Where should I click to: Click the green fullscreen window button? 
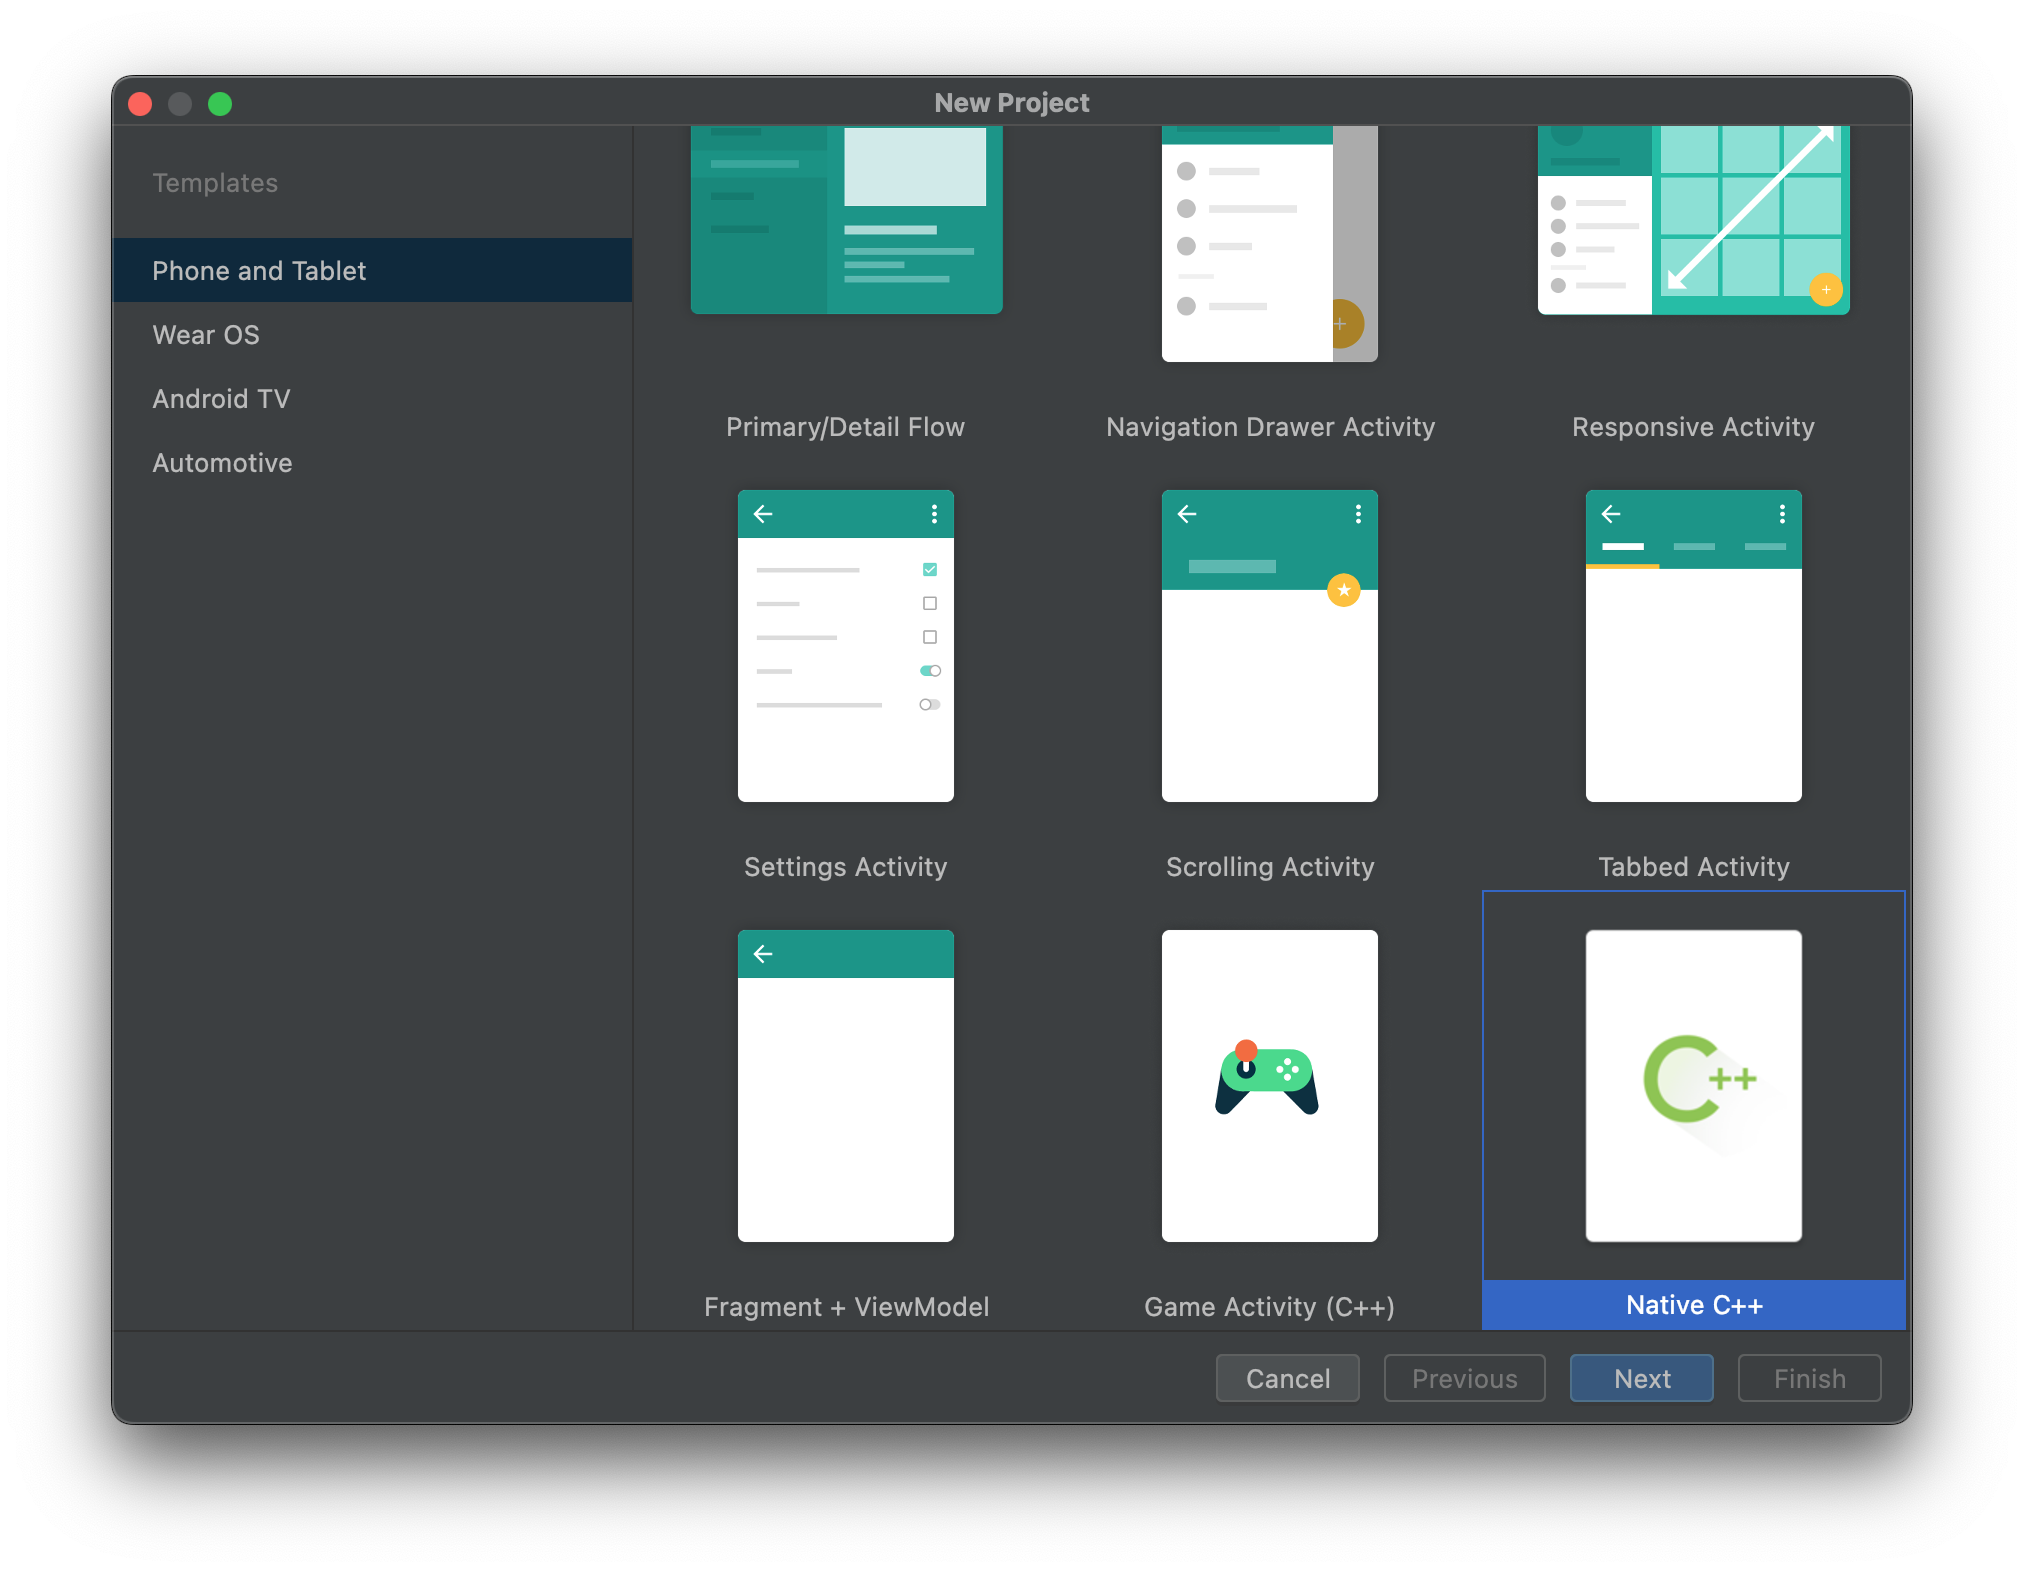[220, 104]
